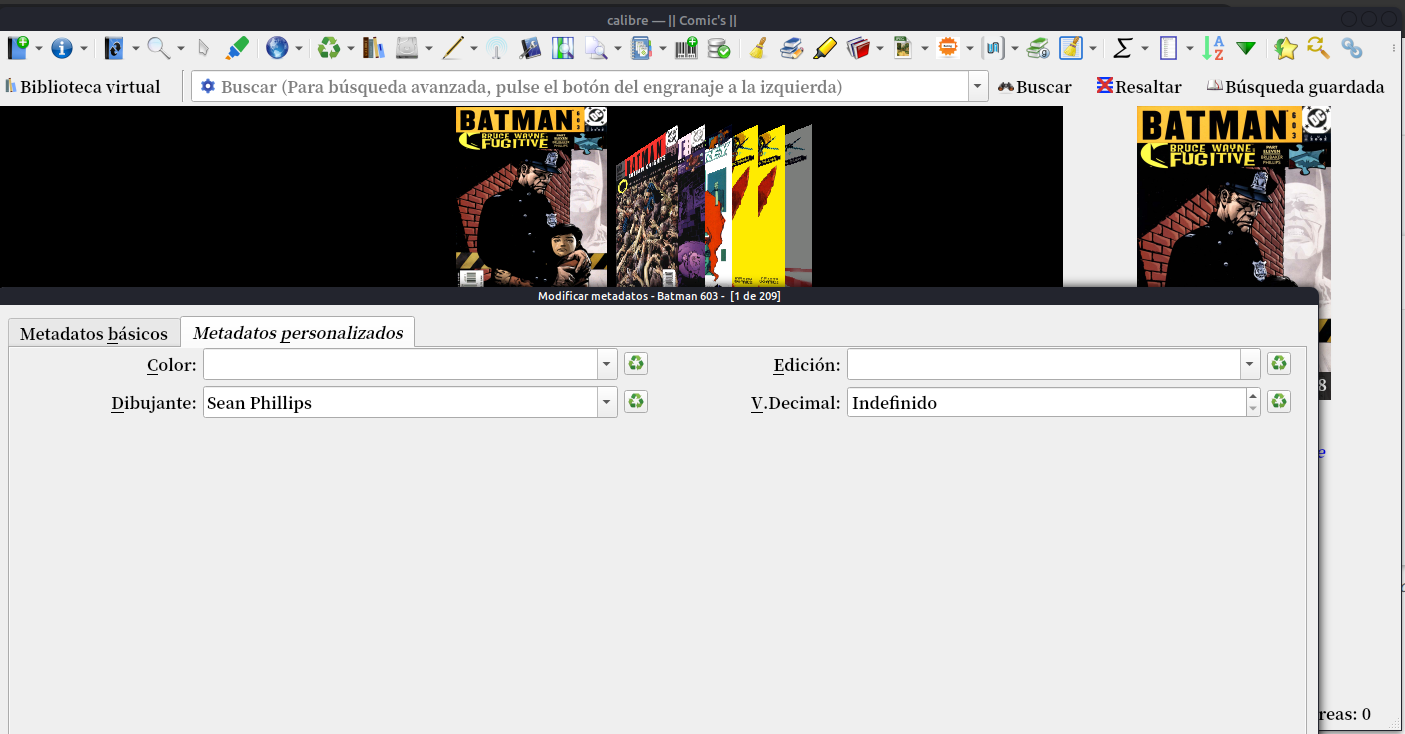
Task: Click the Dibujante field showing Sean Phillips
Action: click(x=401, y=403)
